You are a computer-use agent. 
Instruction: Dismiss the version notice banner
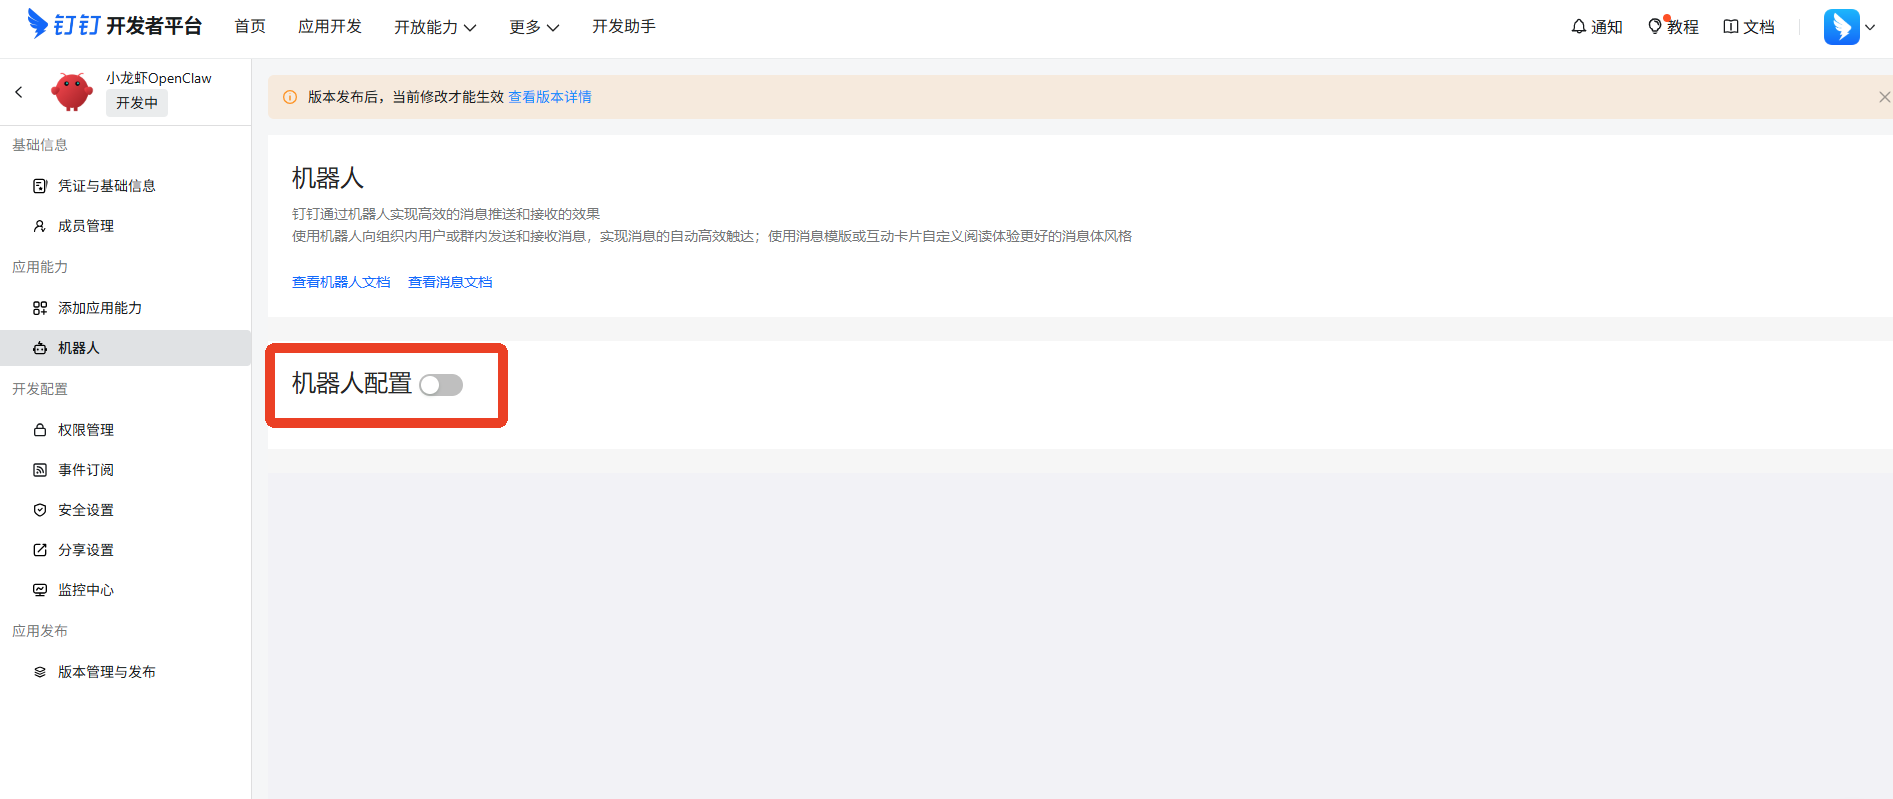point(1884,97)
